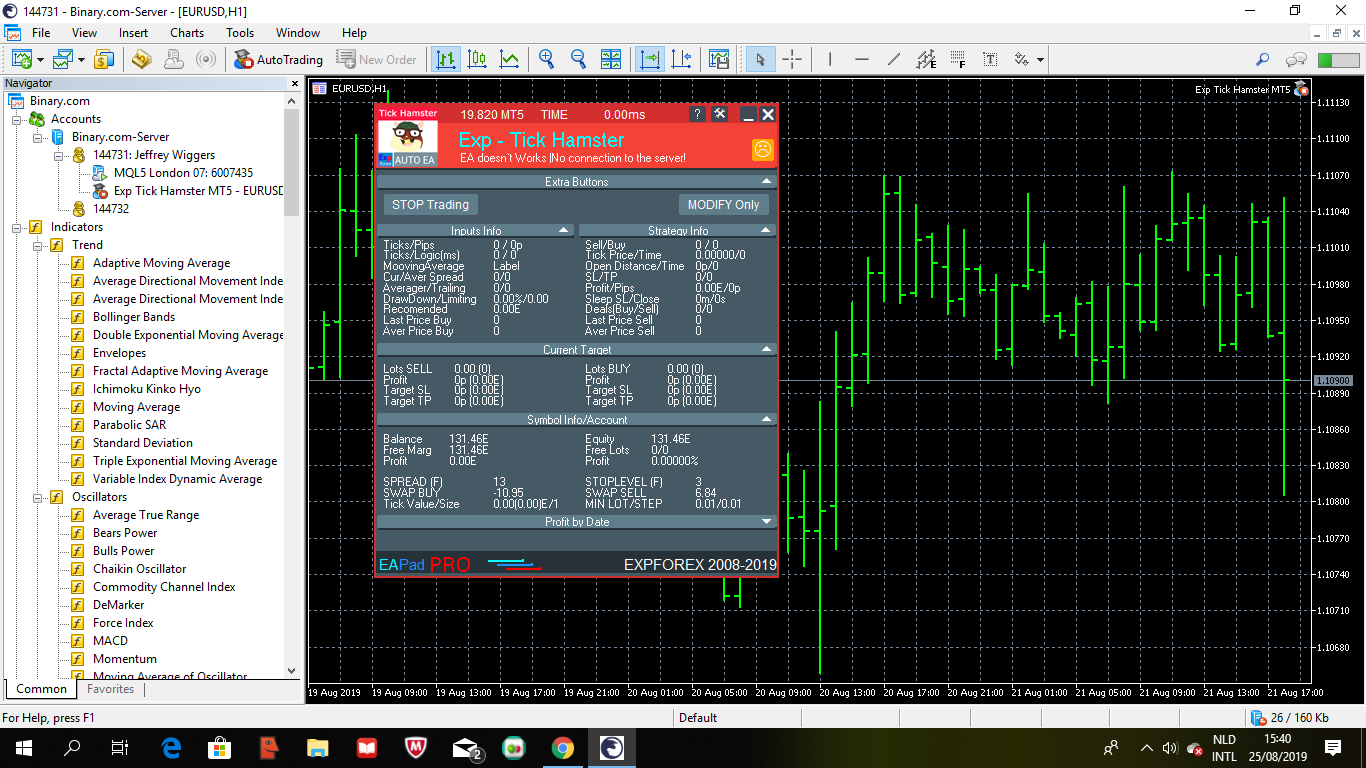This screenshot has height=768, width=1366.
Task: Open the File menu
Action: click(41, 33)
